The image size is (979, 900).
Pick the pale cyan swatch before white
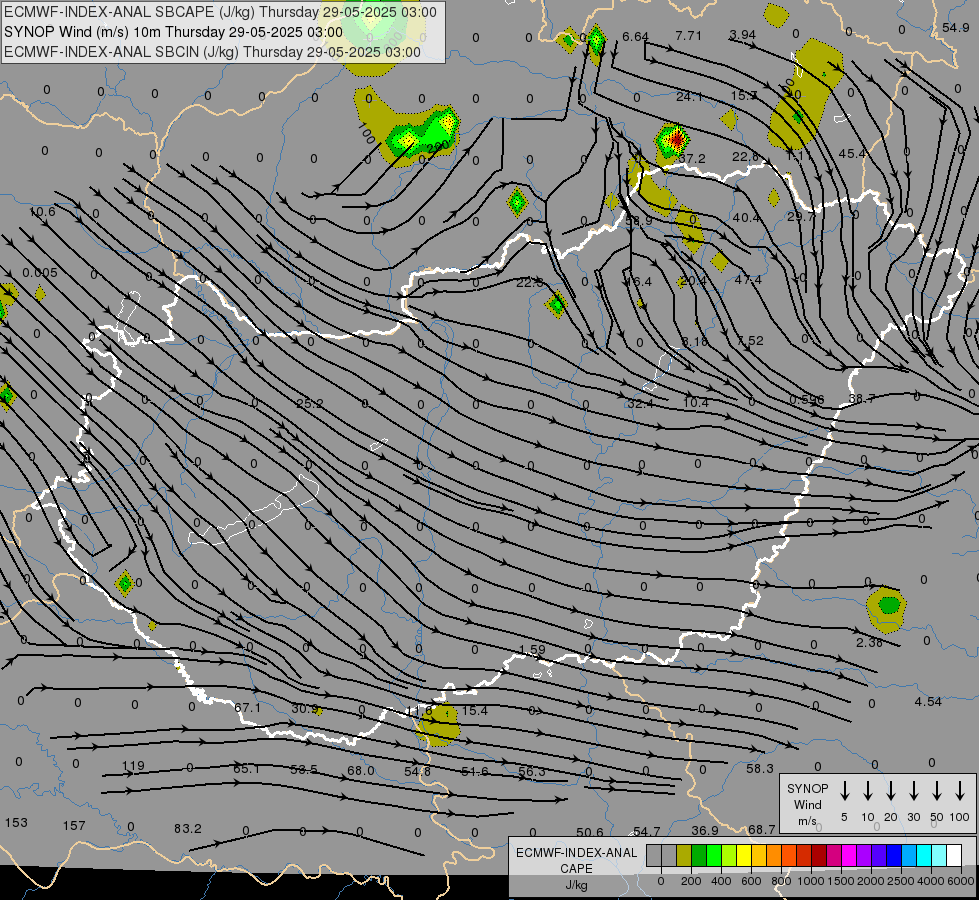(x=939, y=856)
